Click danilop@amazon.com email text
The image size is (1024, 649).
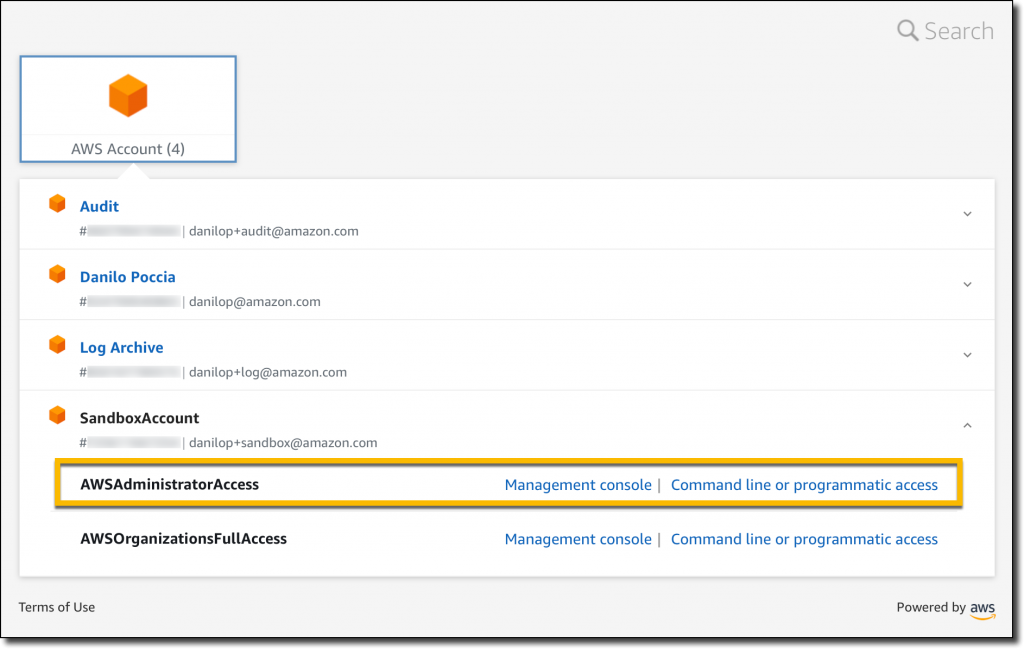click(255, 302)
